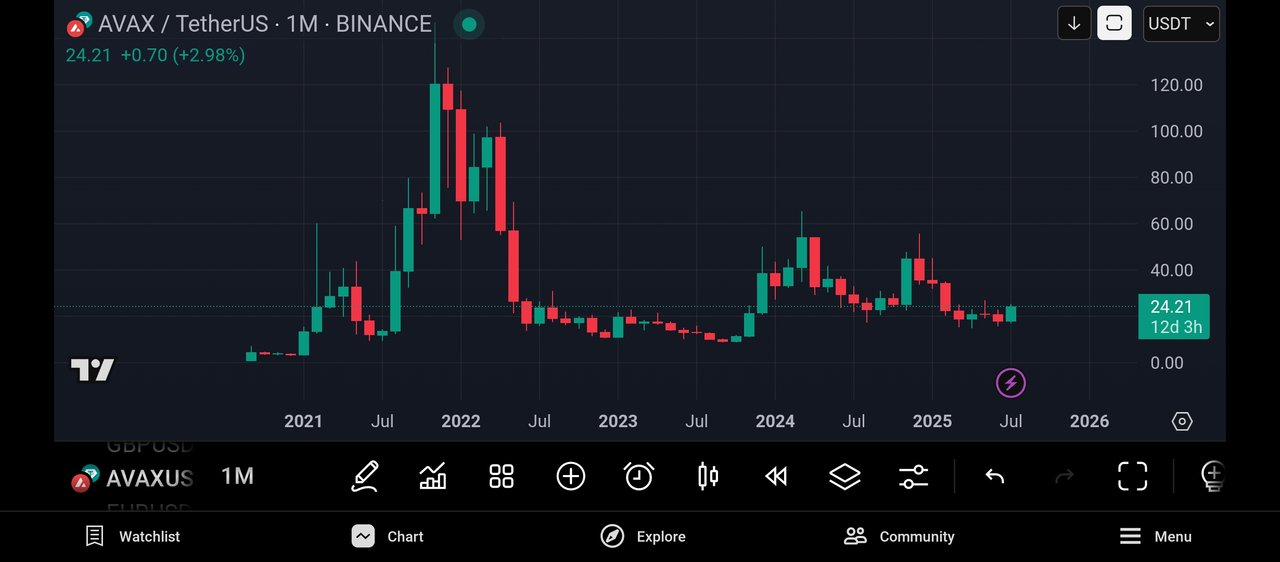
Task: Change the 1M timeframe interval selector
Action: pos(237,476)
